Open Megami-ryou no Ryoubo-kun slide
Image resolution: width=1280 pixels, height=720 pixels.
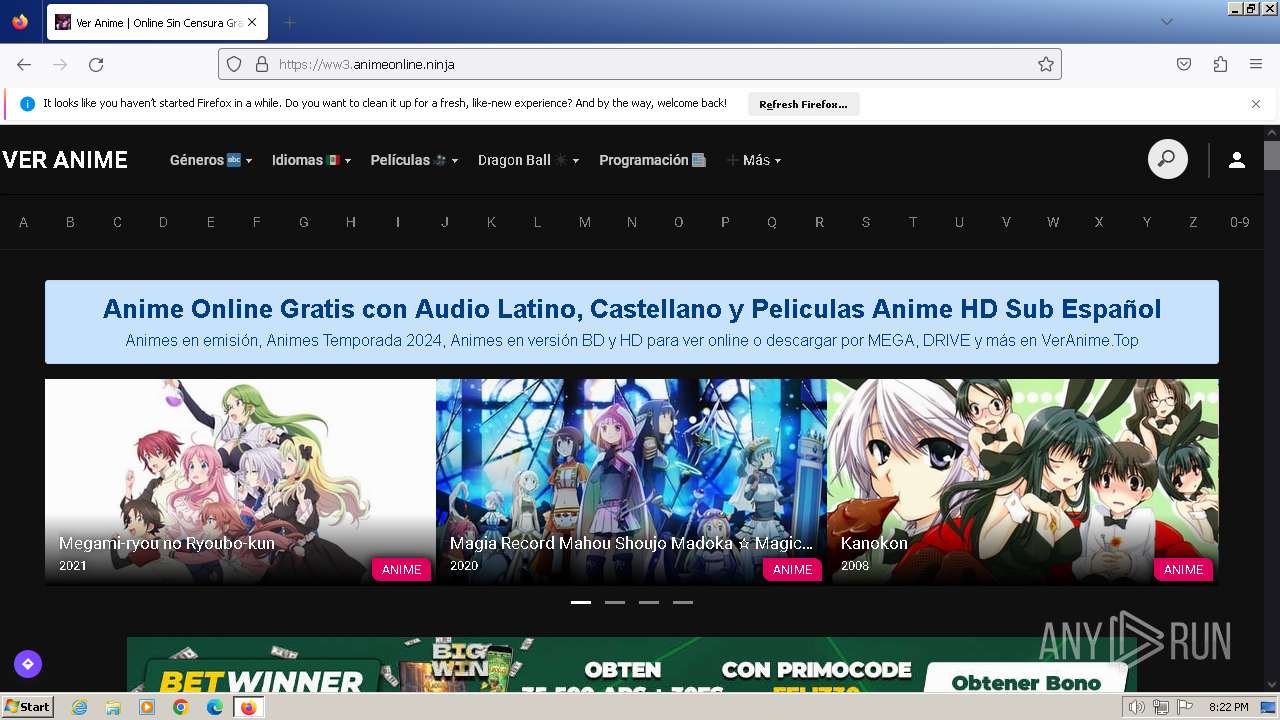[x=240, y=481]
